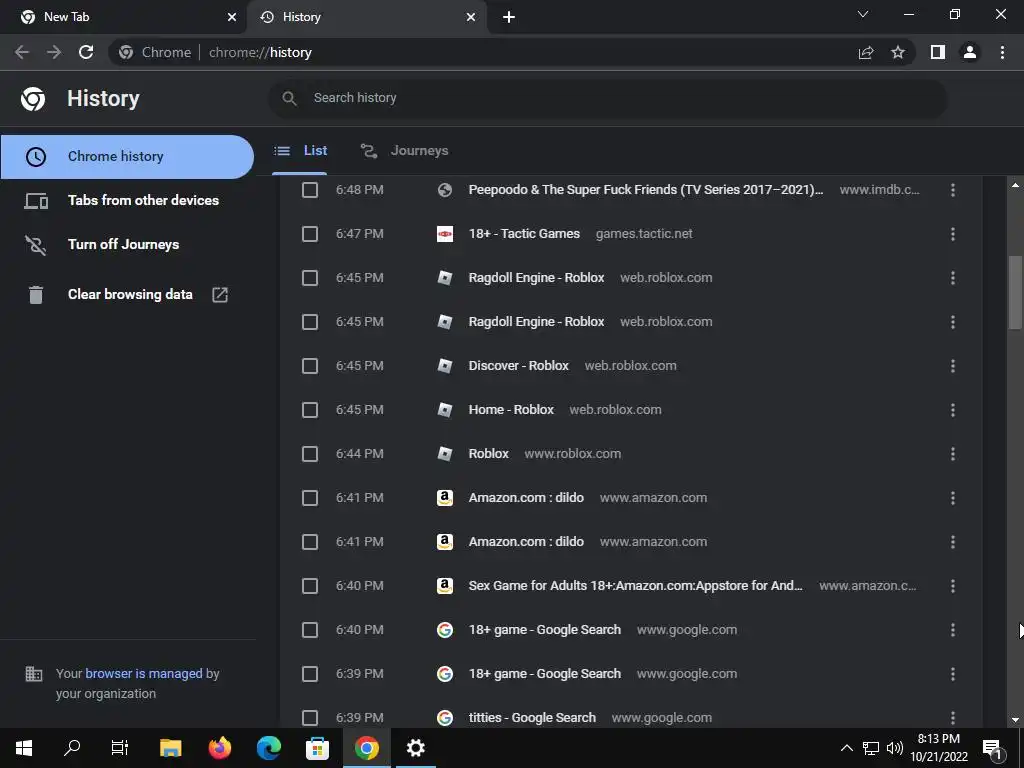Image resolution: width=1024 pixels, height=768 pixels.
Task: Open more actions for the imdb.com entry
Action: click(953, 190)
